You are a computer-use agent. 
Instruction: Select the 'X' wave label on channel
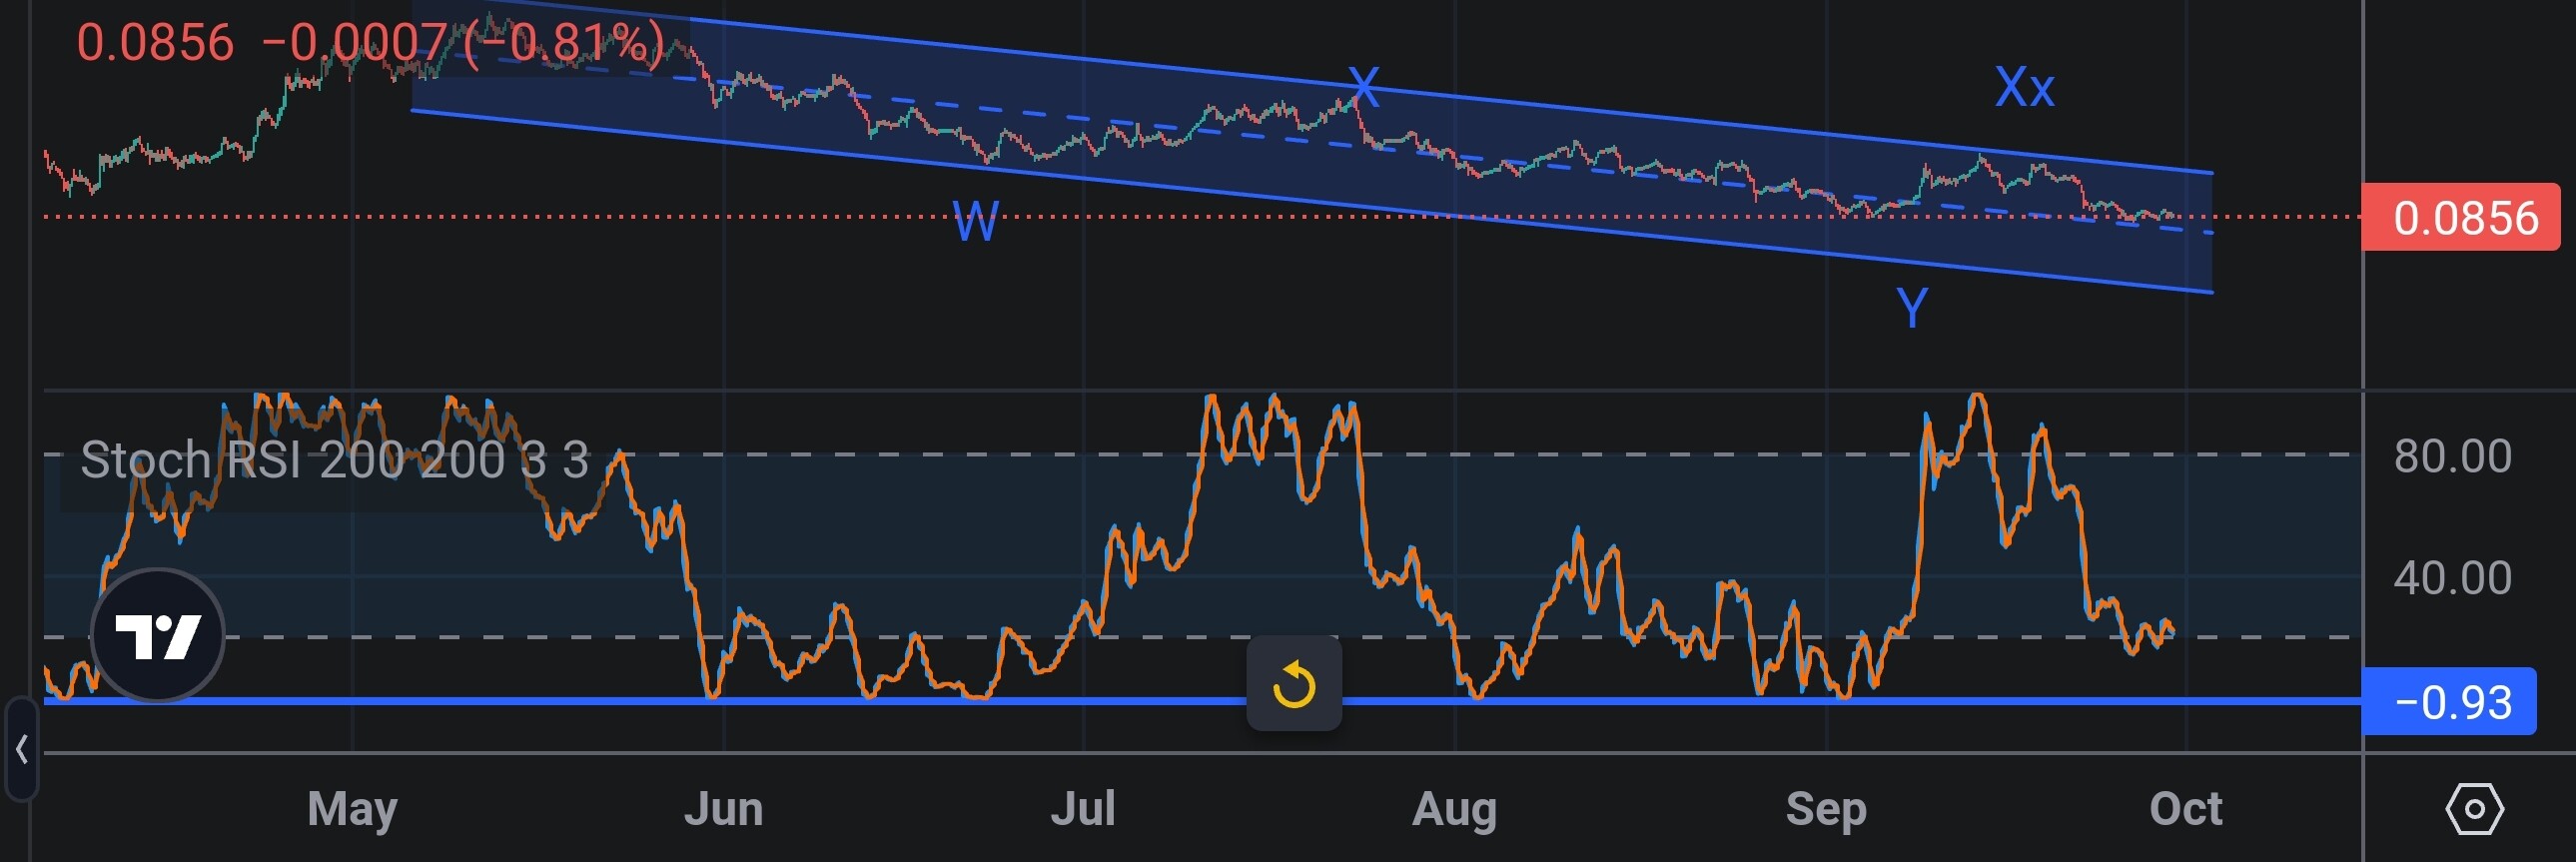click(1363, 88)
